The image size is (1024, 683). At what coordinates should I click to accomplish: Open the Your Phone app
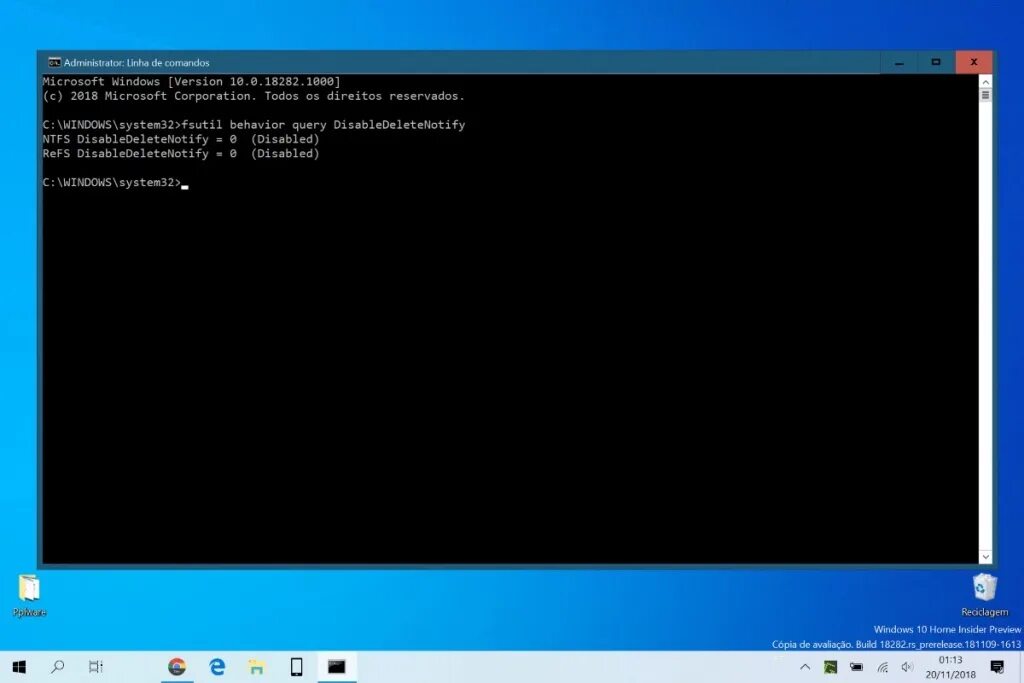pyautogui.click(x=297, y=666)
